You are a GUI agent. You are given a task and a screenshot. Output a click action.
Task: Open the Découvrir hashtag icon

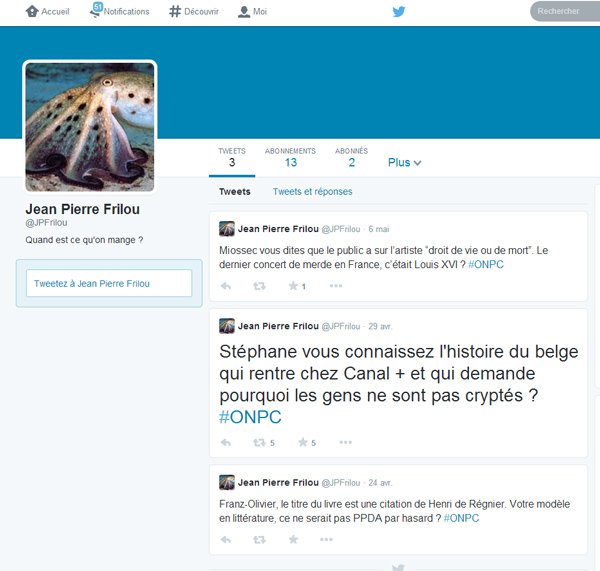pos(175,12)
